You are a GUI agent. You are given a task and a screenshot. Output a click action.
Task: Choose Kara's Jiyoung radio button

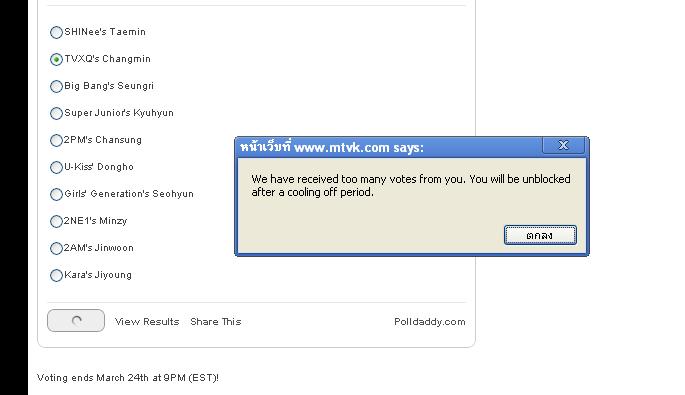pos(56,276)
